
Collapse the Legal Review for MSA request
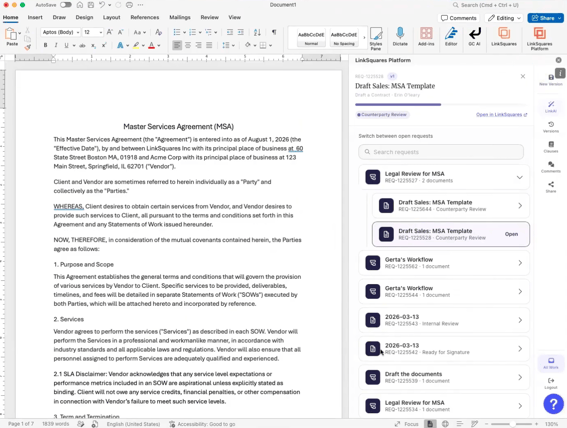pyautogui.click(x=519, y=177)
